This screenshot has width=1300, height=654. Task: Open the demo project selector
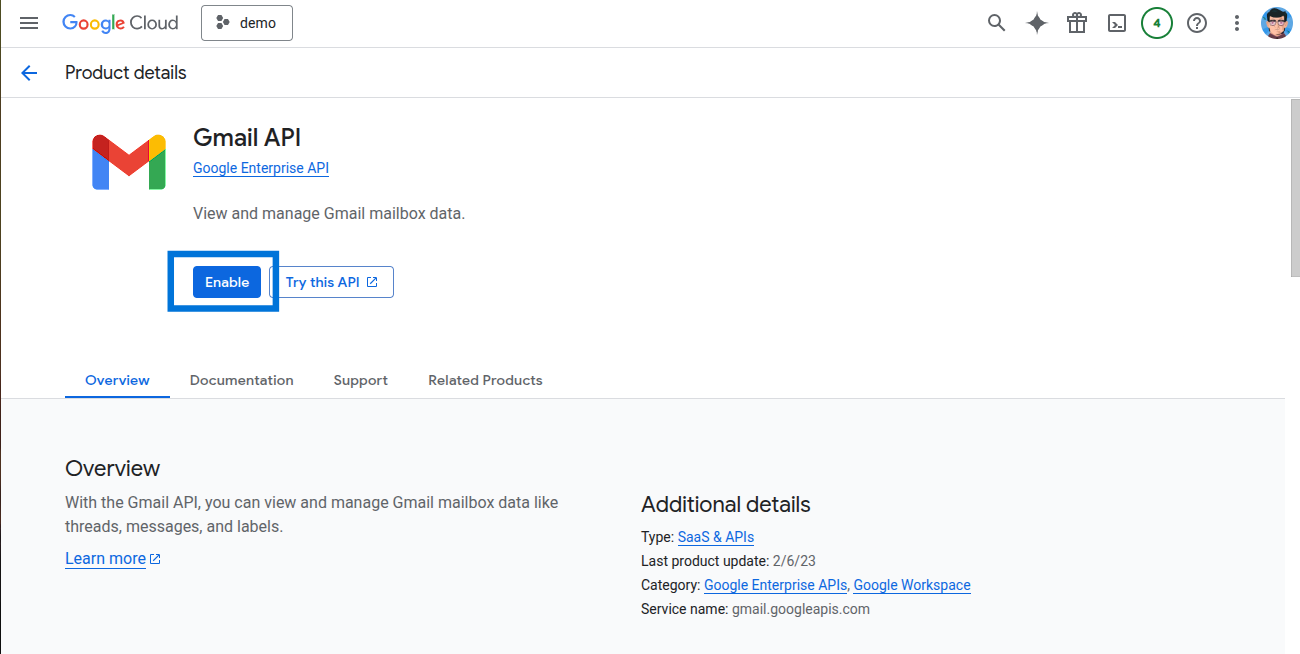(247, 23)
